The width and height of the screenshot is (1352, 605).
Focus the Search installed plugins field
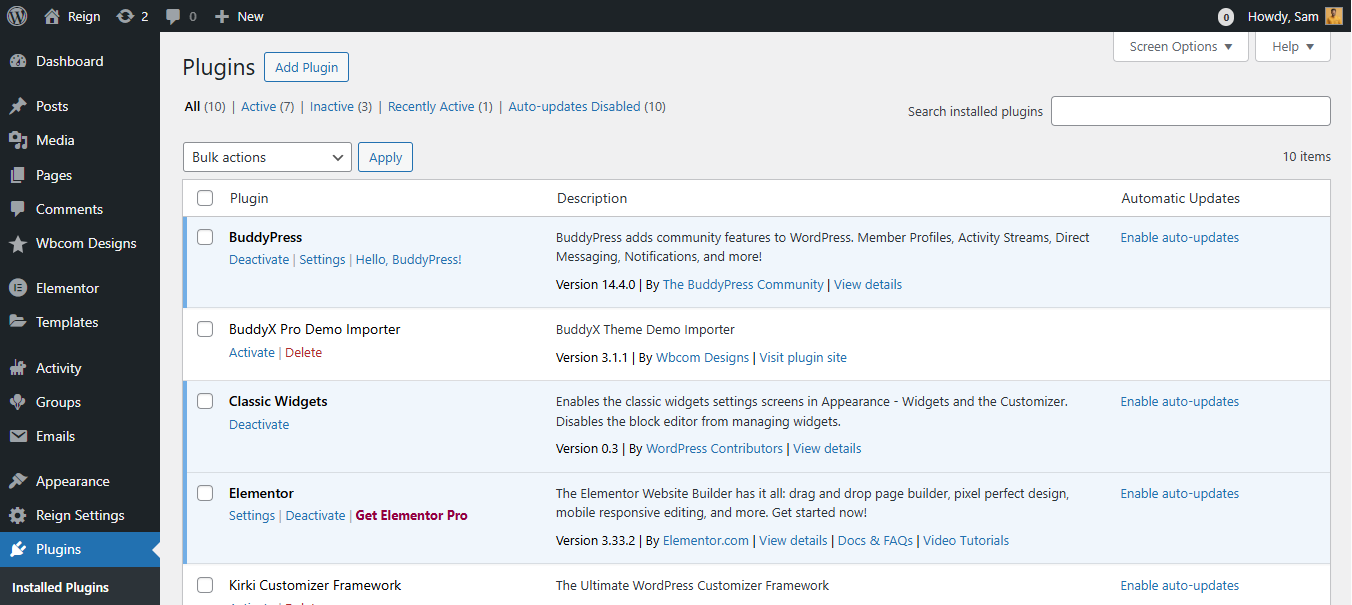[1190, 111]
